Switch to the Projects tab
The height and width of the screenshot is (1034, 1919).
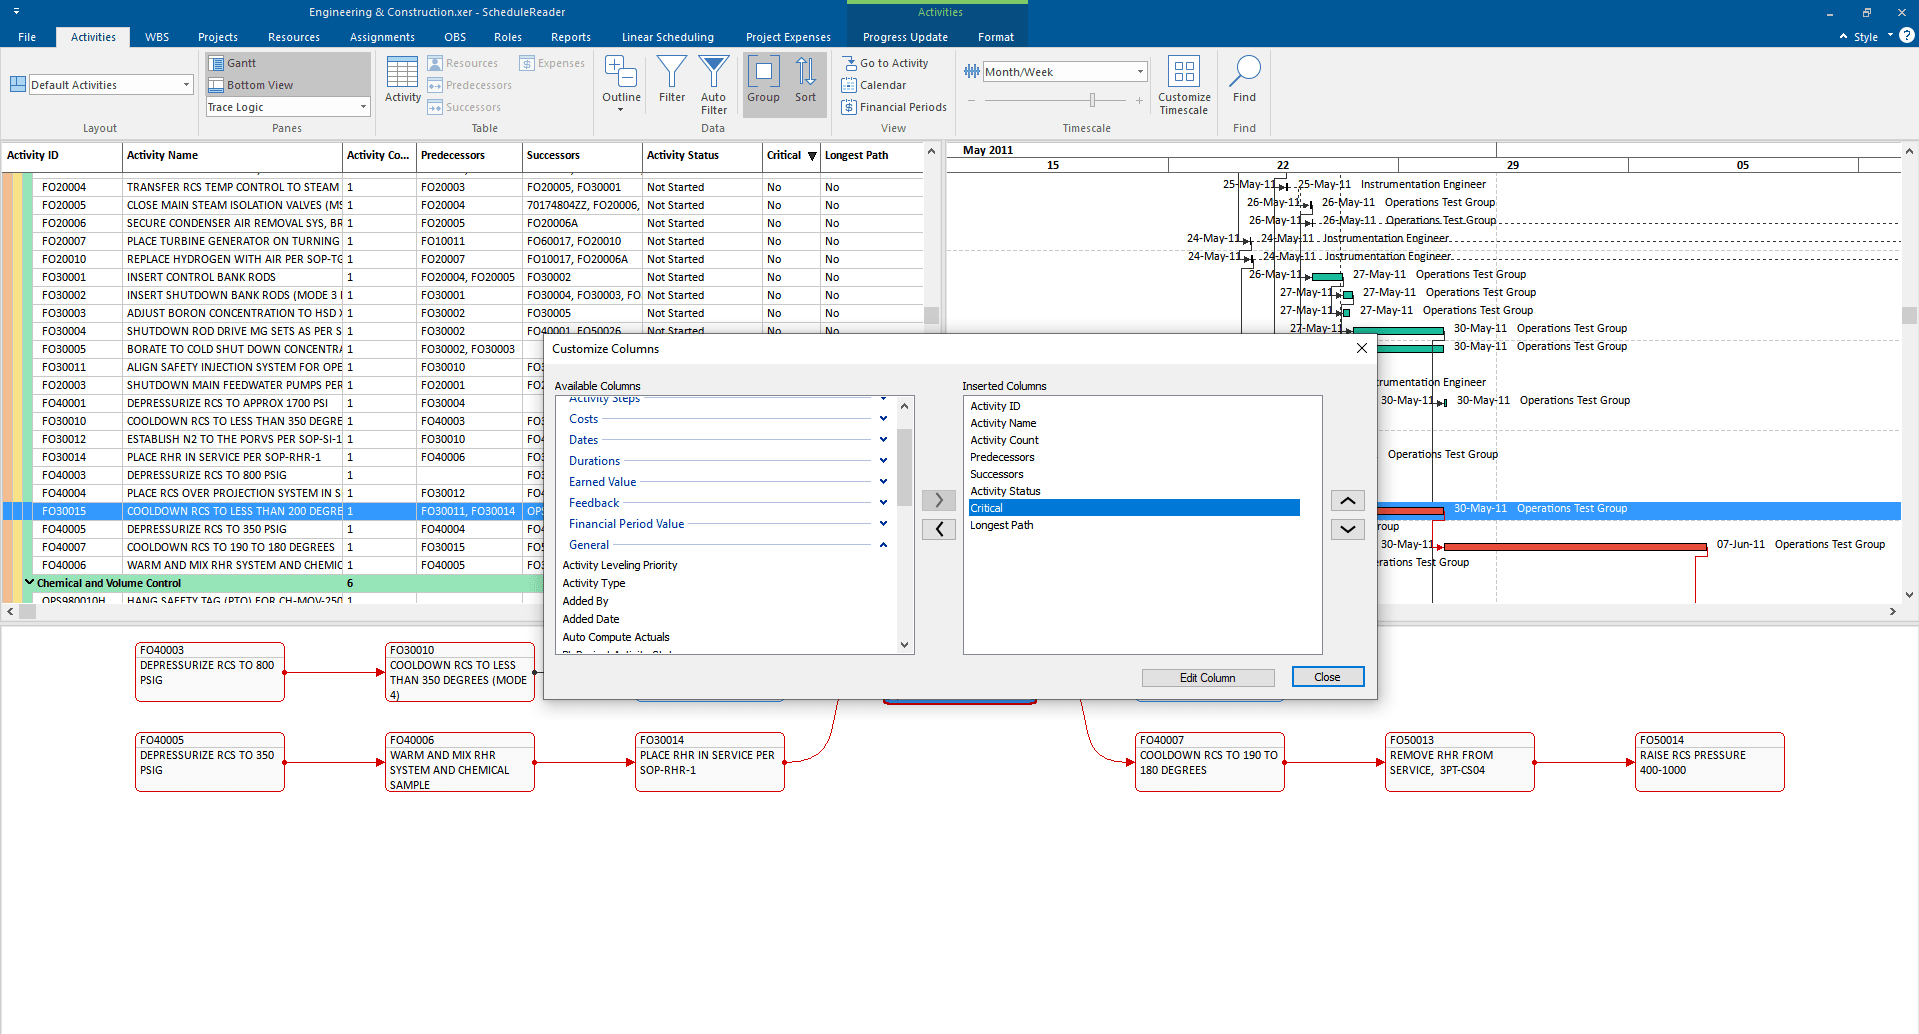pos(218,37)
